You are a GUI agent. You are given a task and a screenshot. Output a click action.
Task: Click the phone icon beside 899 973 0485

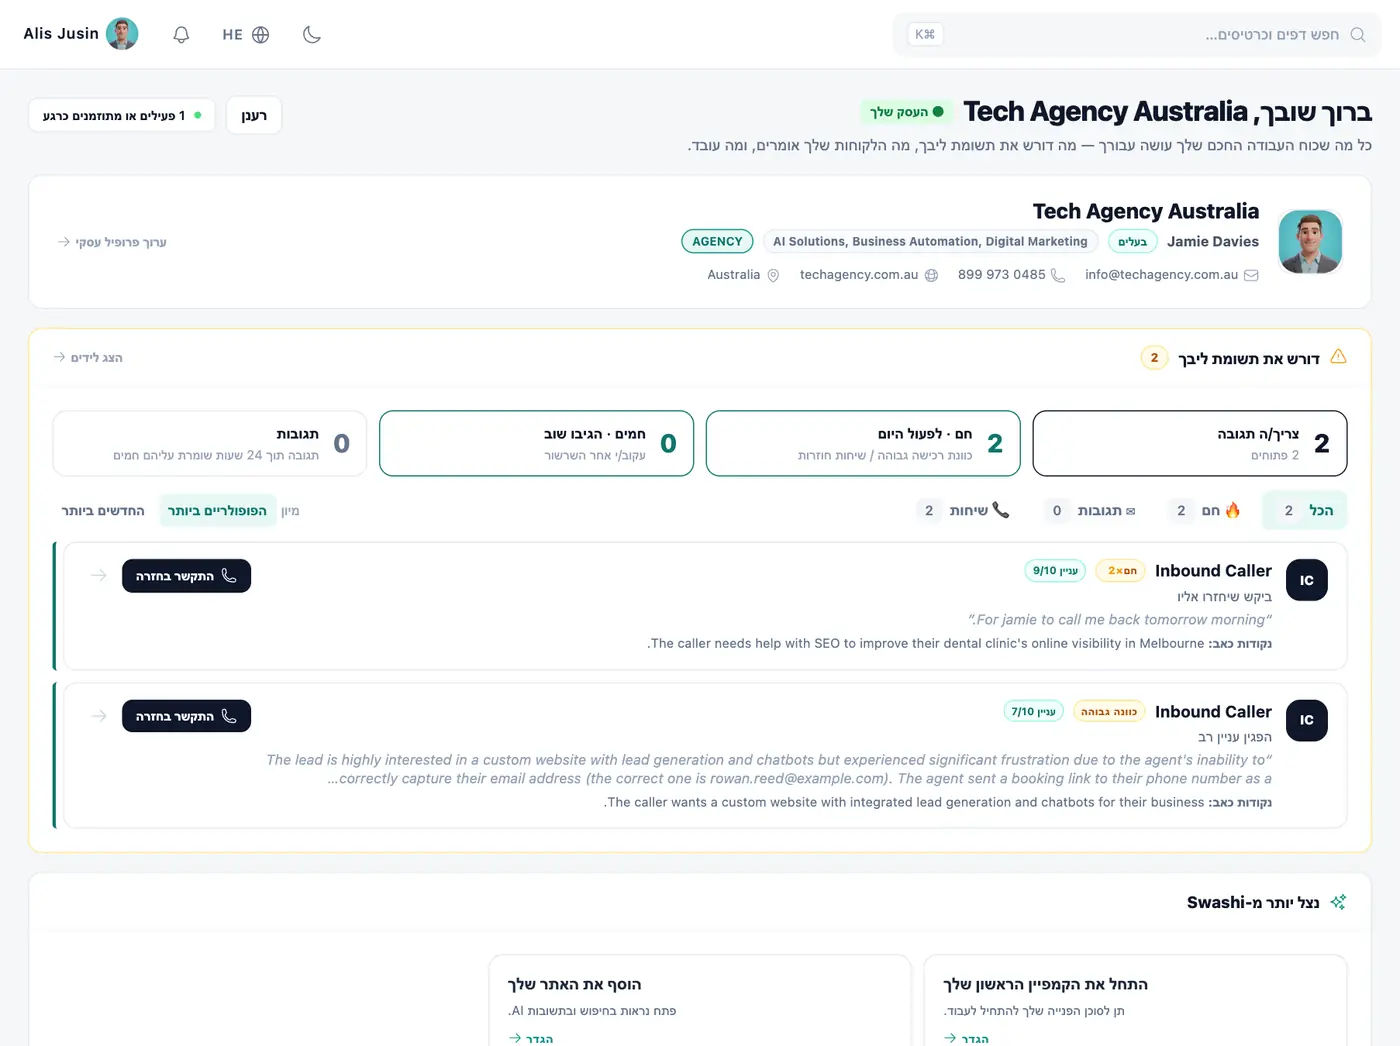(1058, 275)
